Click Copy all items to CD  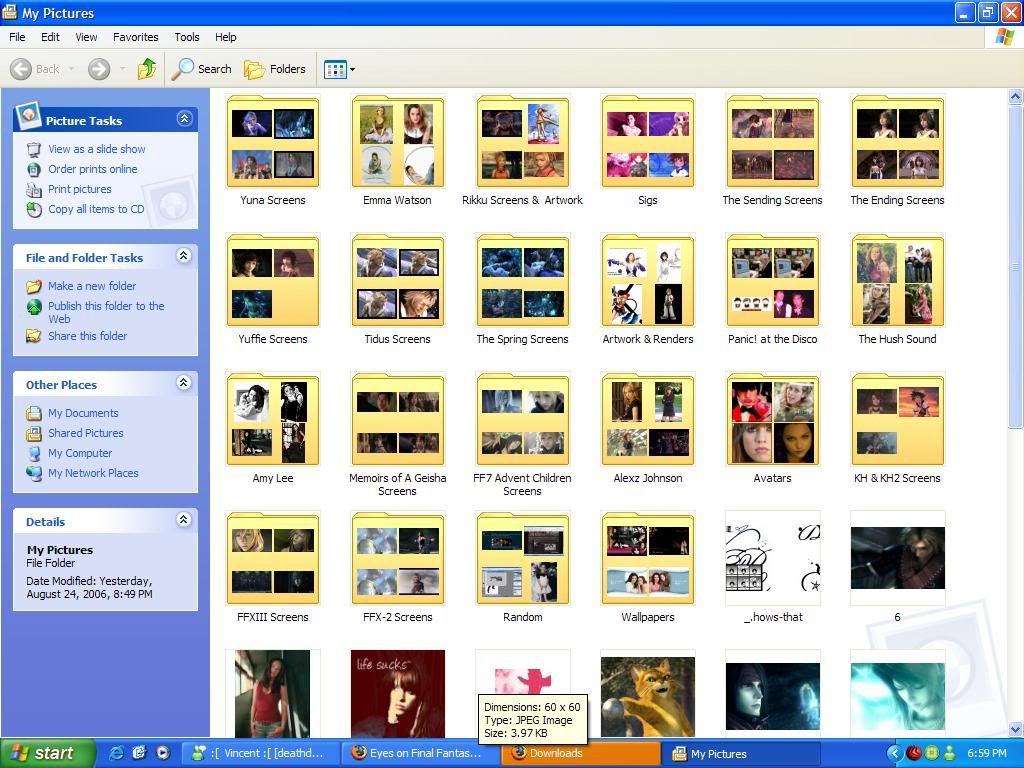[96, 209]
